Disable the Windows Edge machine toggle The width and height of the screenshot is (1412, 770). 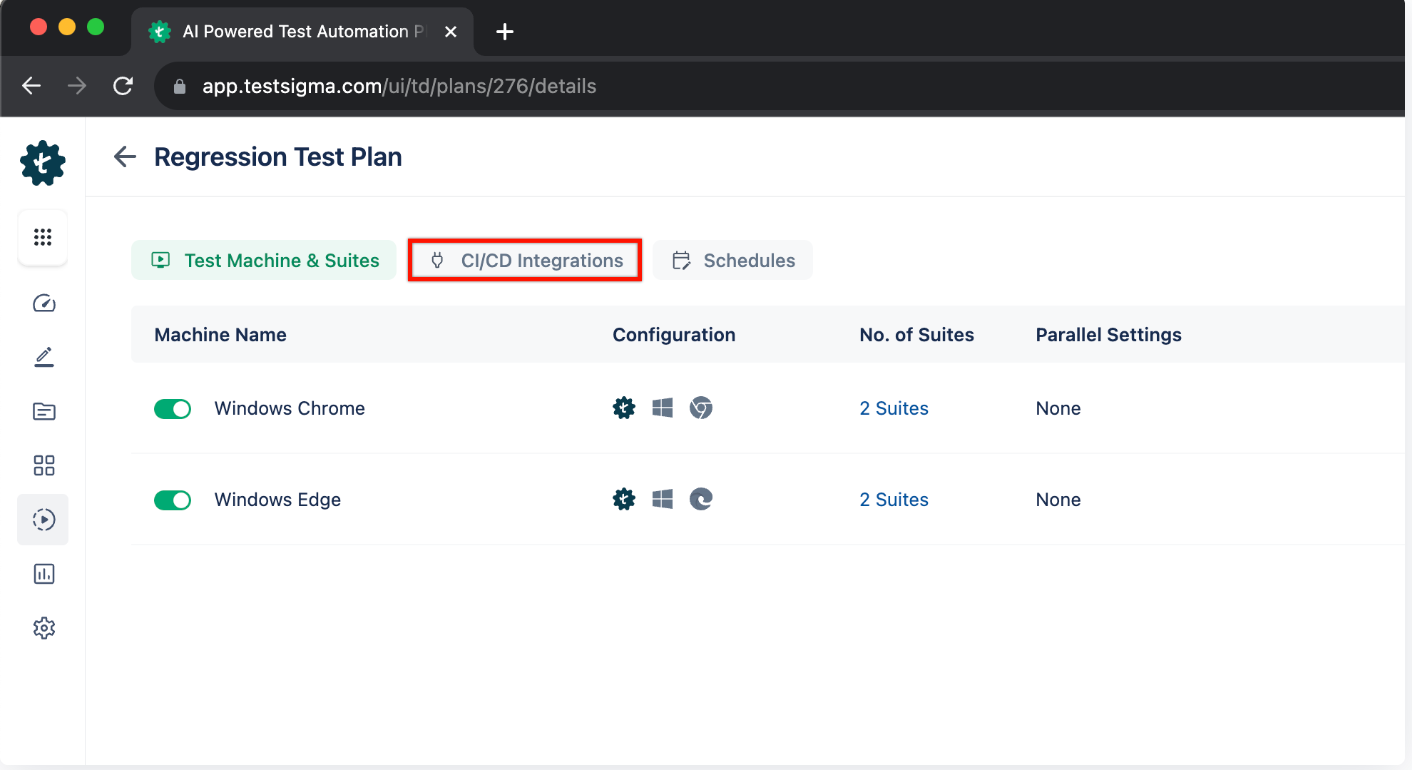172,499
